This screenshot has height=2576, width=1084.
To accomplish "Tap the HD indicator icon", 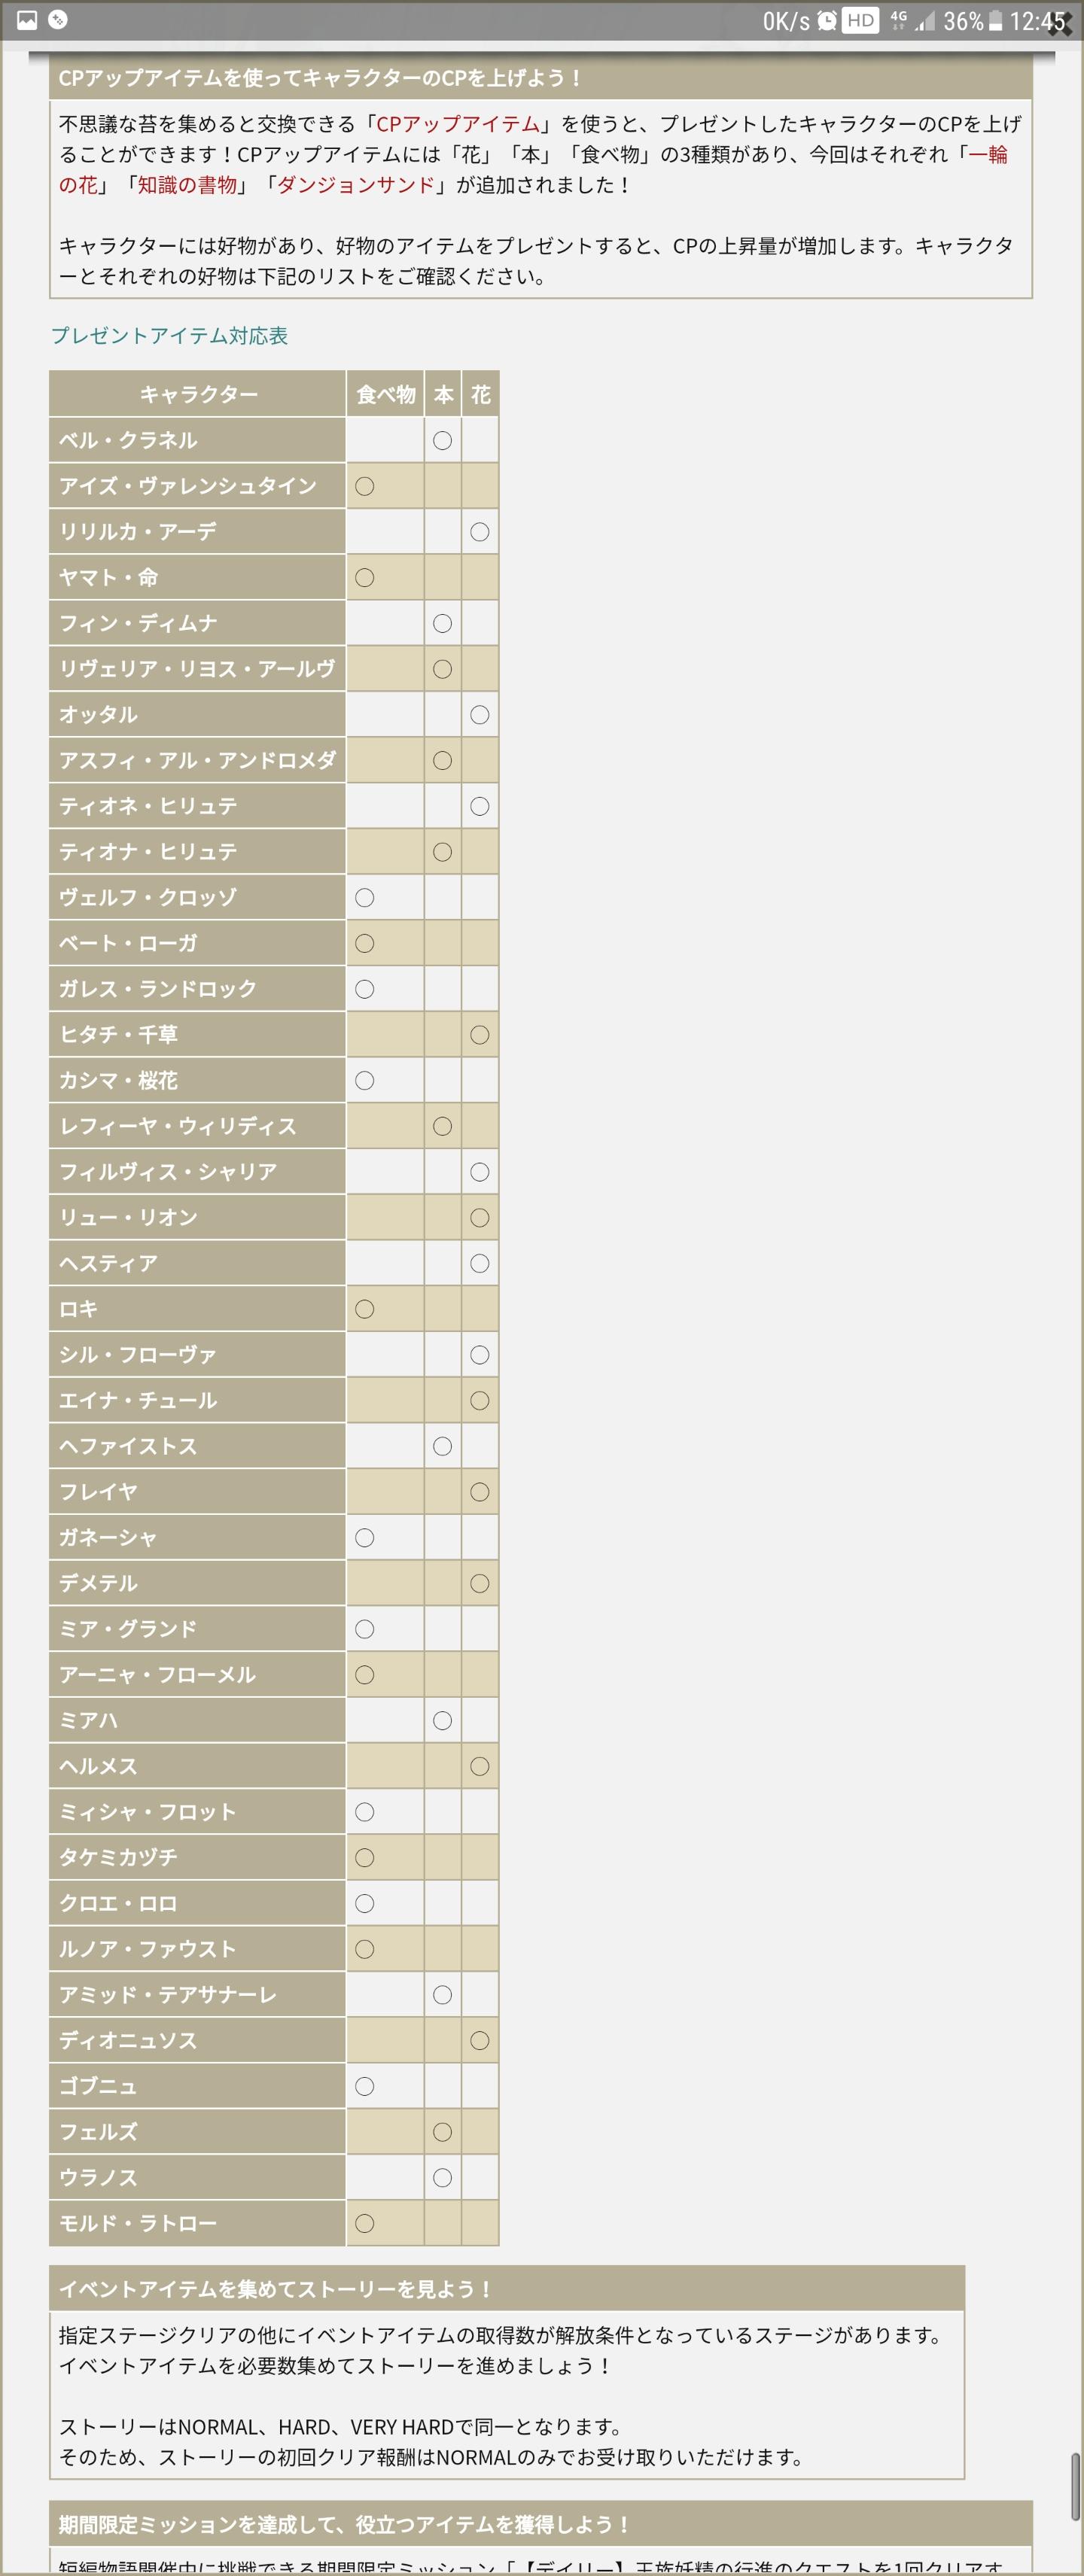I will (860, 21).
